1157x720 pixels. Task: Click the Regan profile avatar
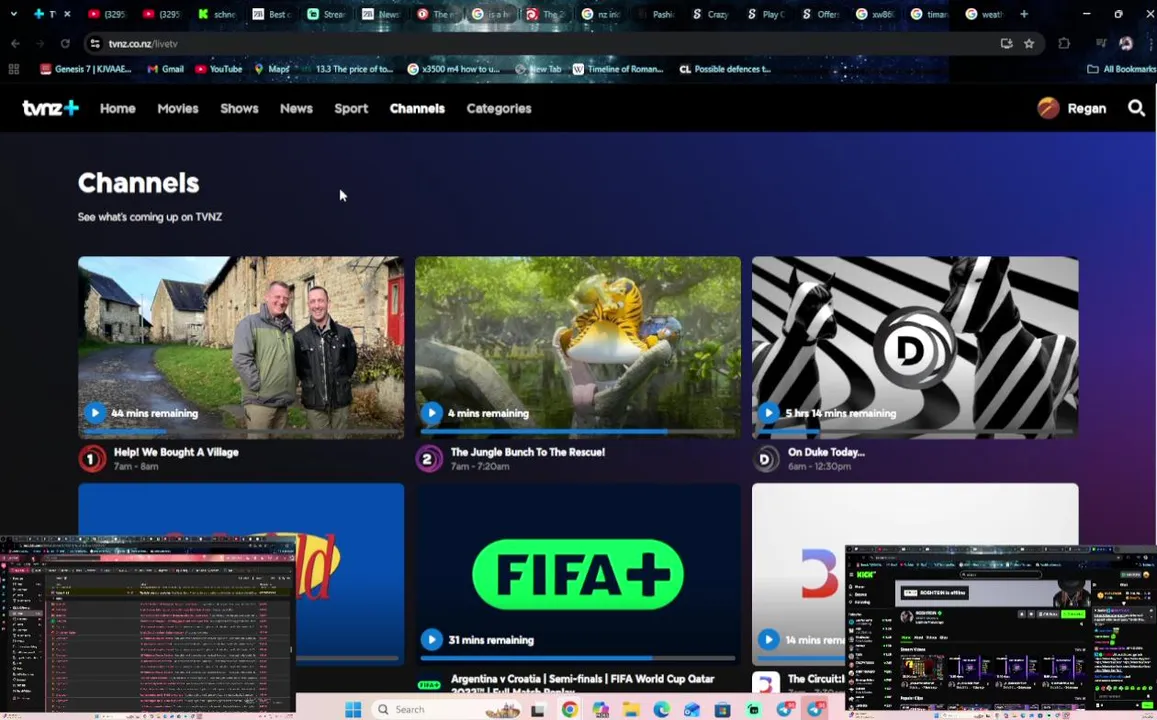(x=1048, y=108)
